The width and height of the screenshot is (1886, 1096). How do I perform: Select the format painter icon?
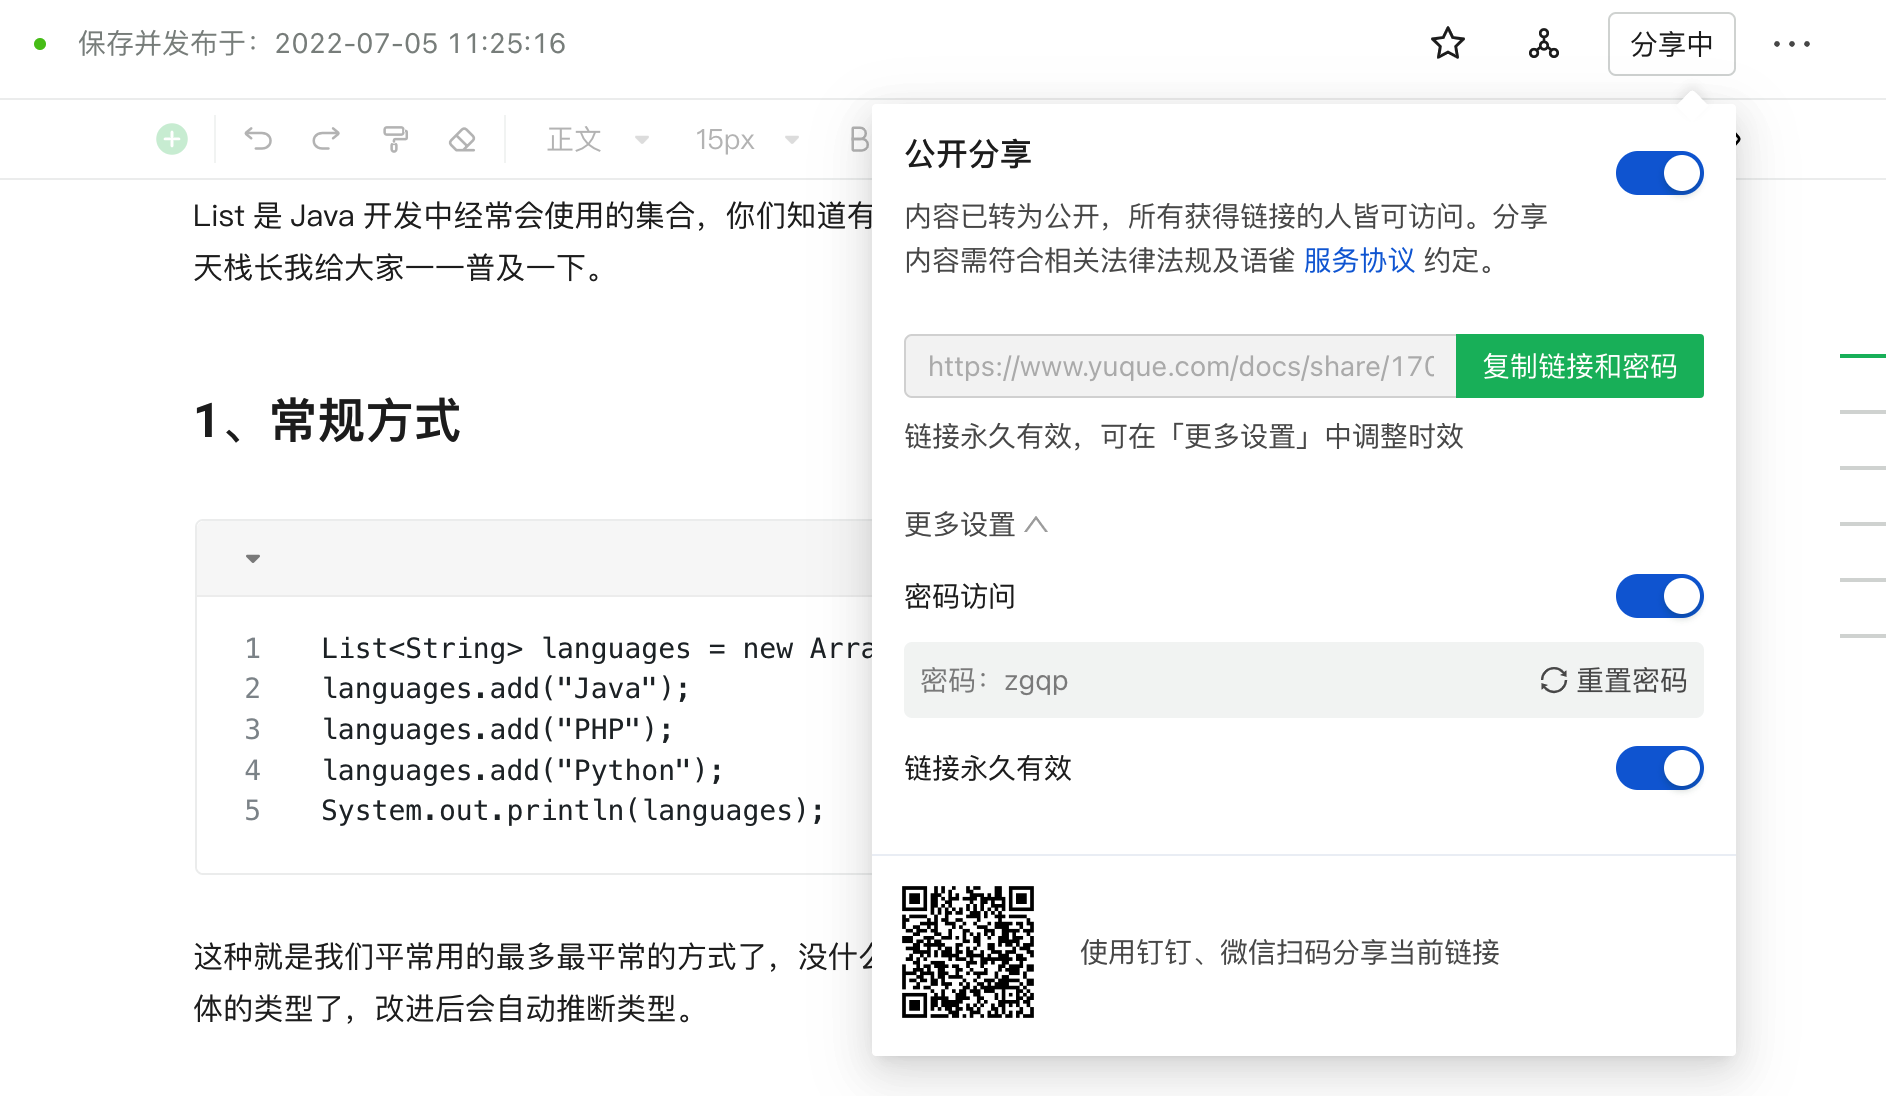point(395,139)
